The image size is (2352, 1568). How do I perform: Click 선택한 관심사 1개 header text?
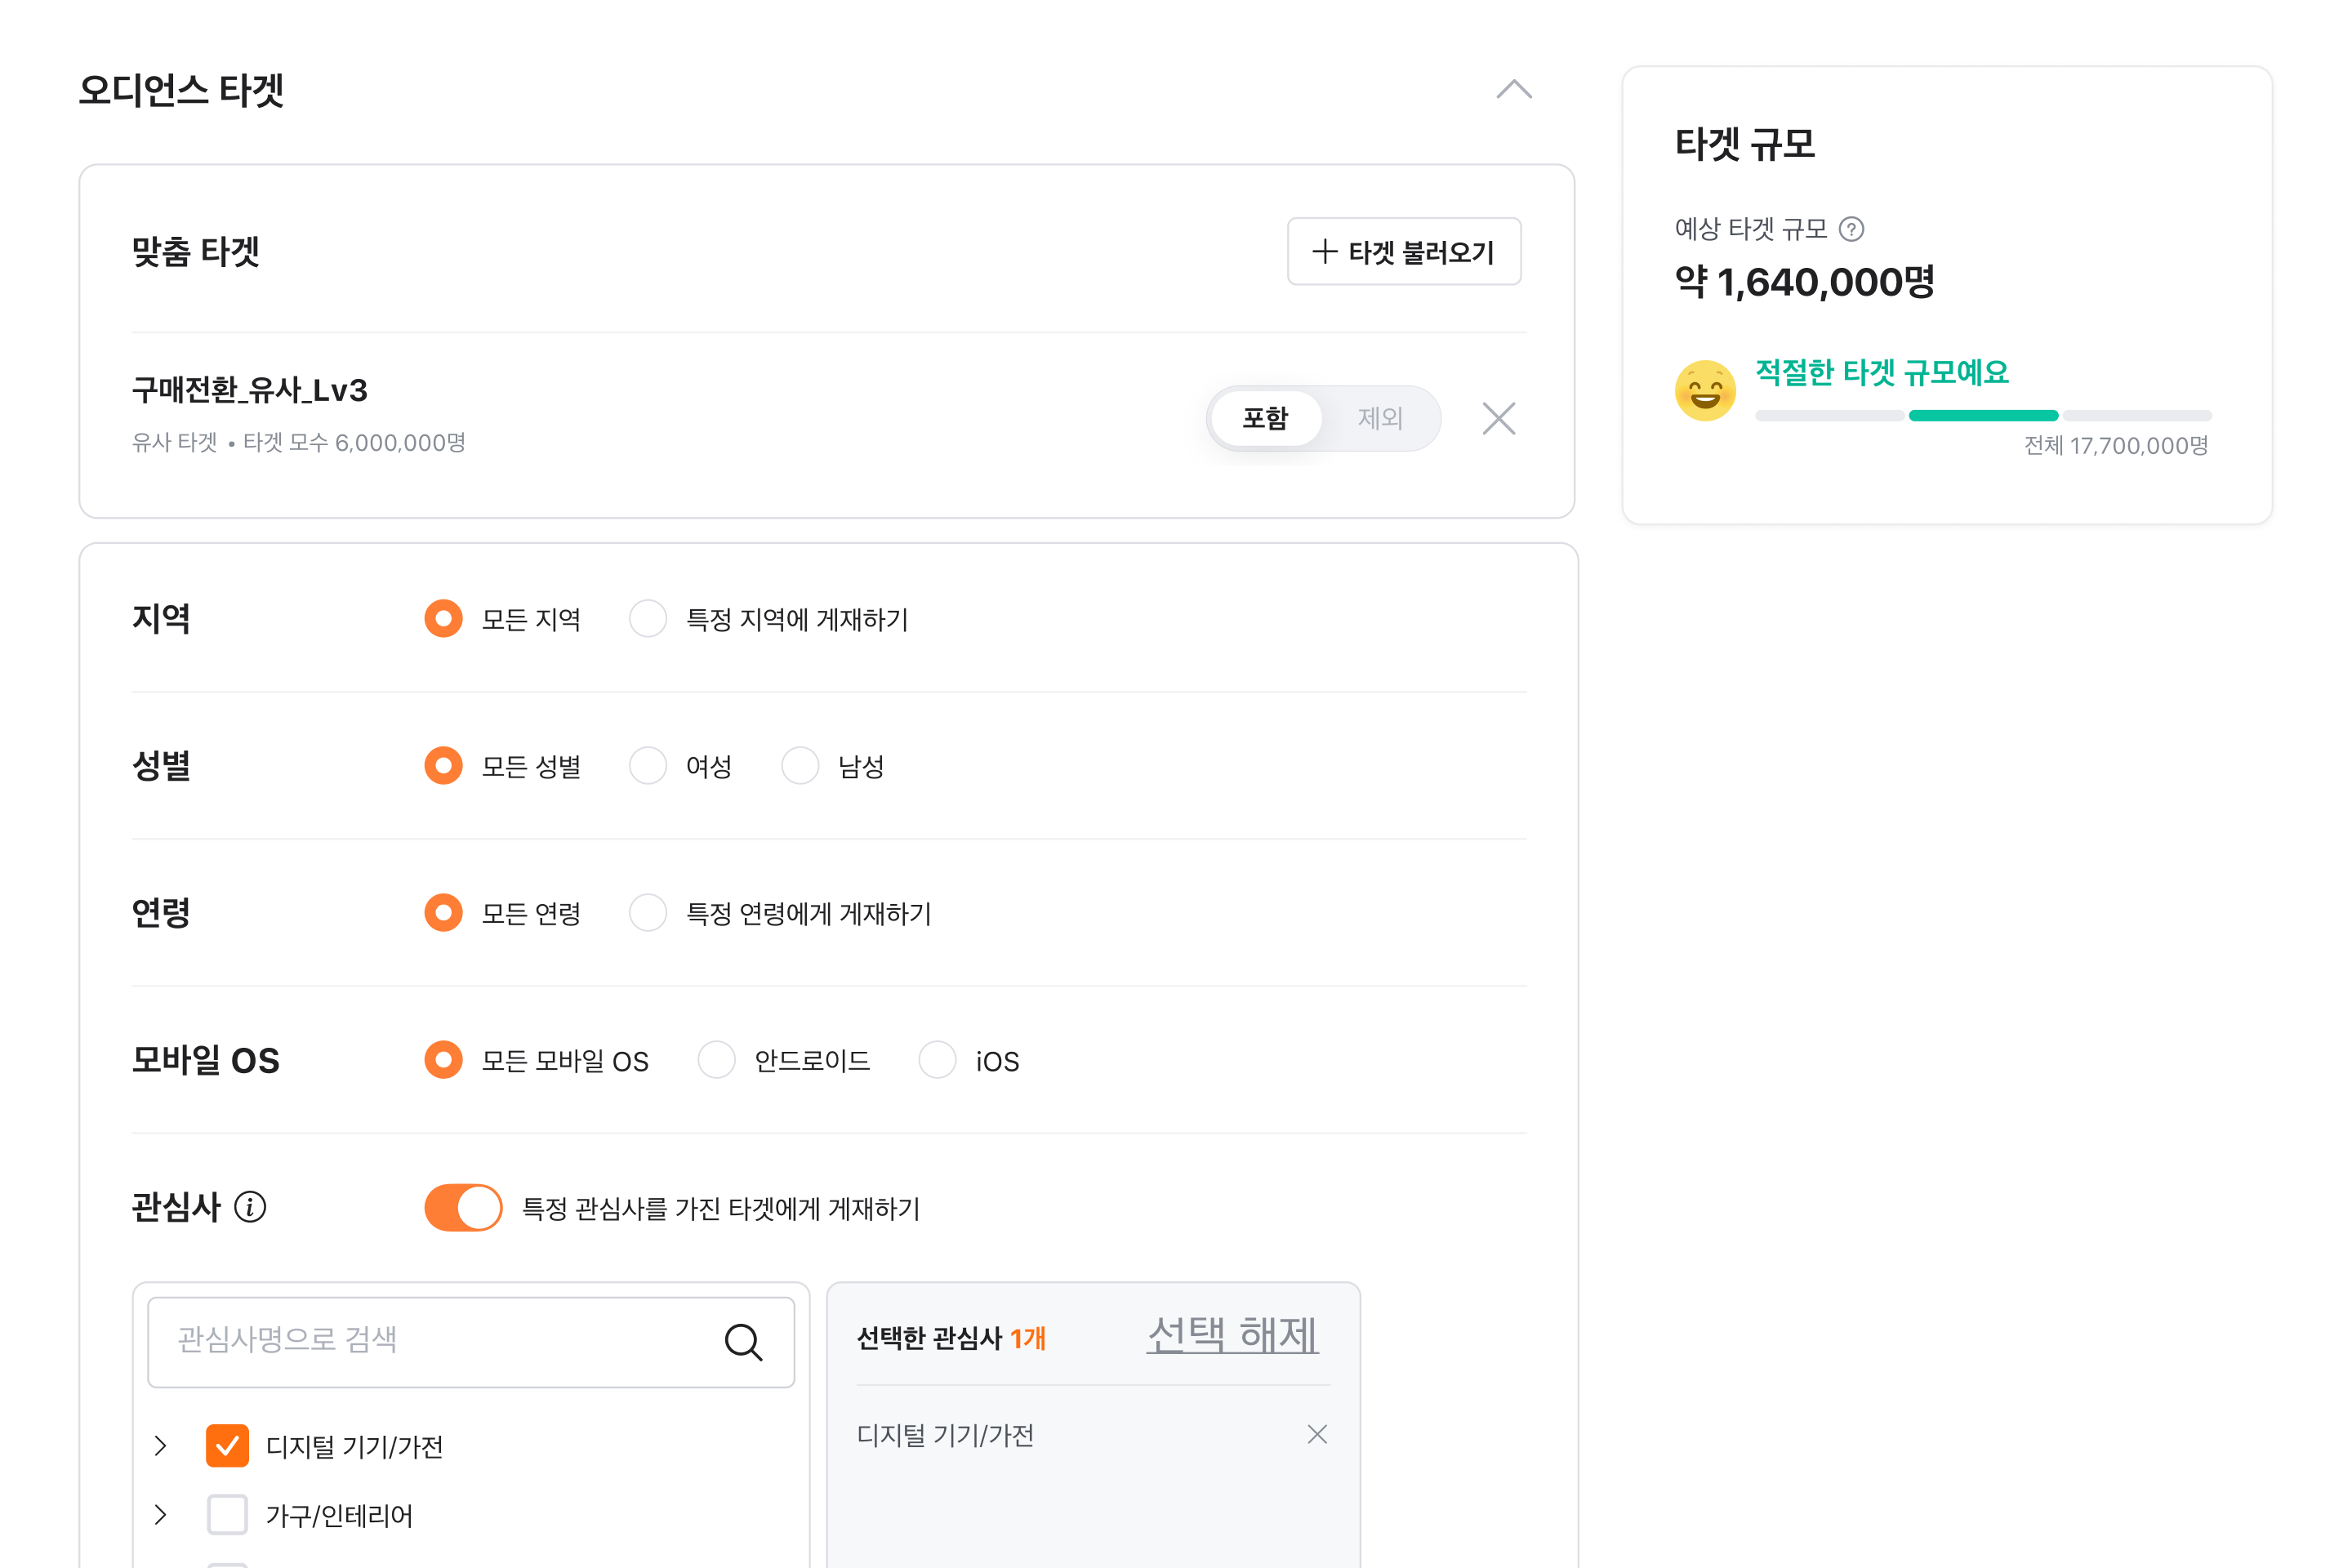pyautogui.click(x=951, y=1338)
